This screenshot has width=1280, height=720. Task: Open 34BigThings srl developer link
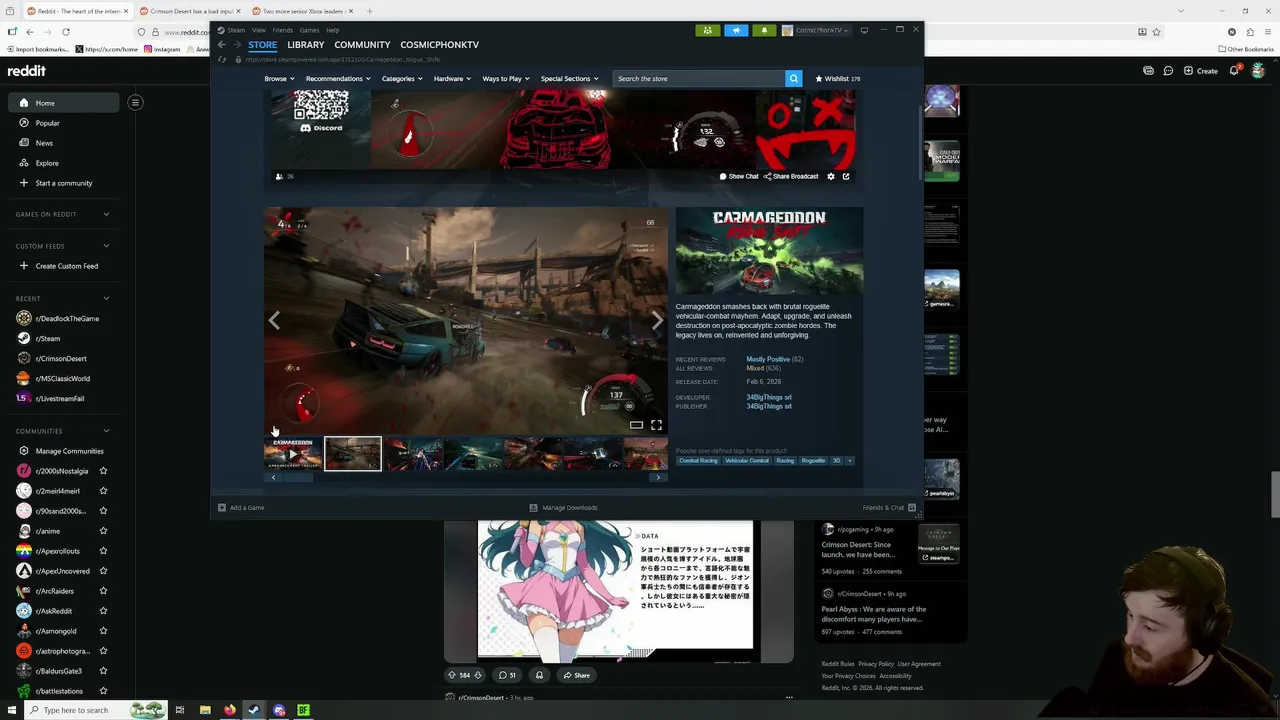[x=768, y=397]
